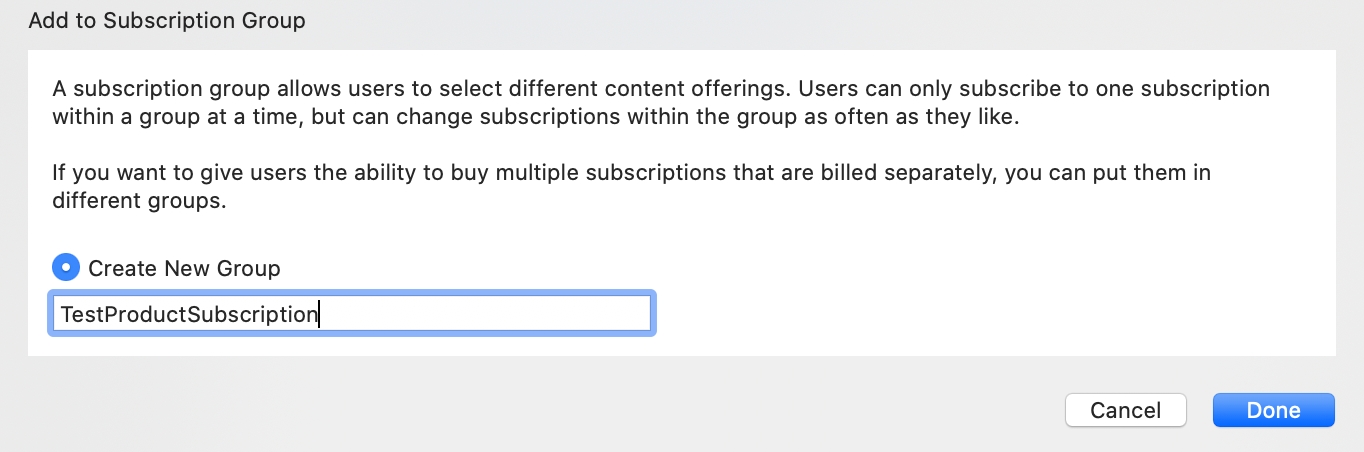Click the paragraph starting "A subscription group allows"
The width and height of the screenshot is (1364, 452).
pos(660,102)
